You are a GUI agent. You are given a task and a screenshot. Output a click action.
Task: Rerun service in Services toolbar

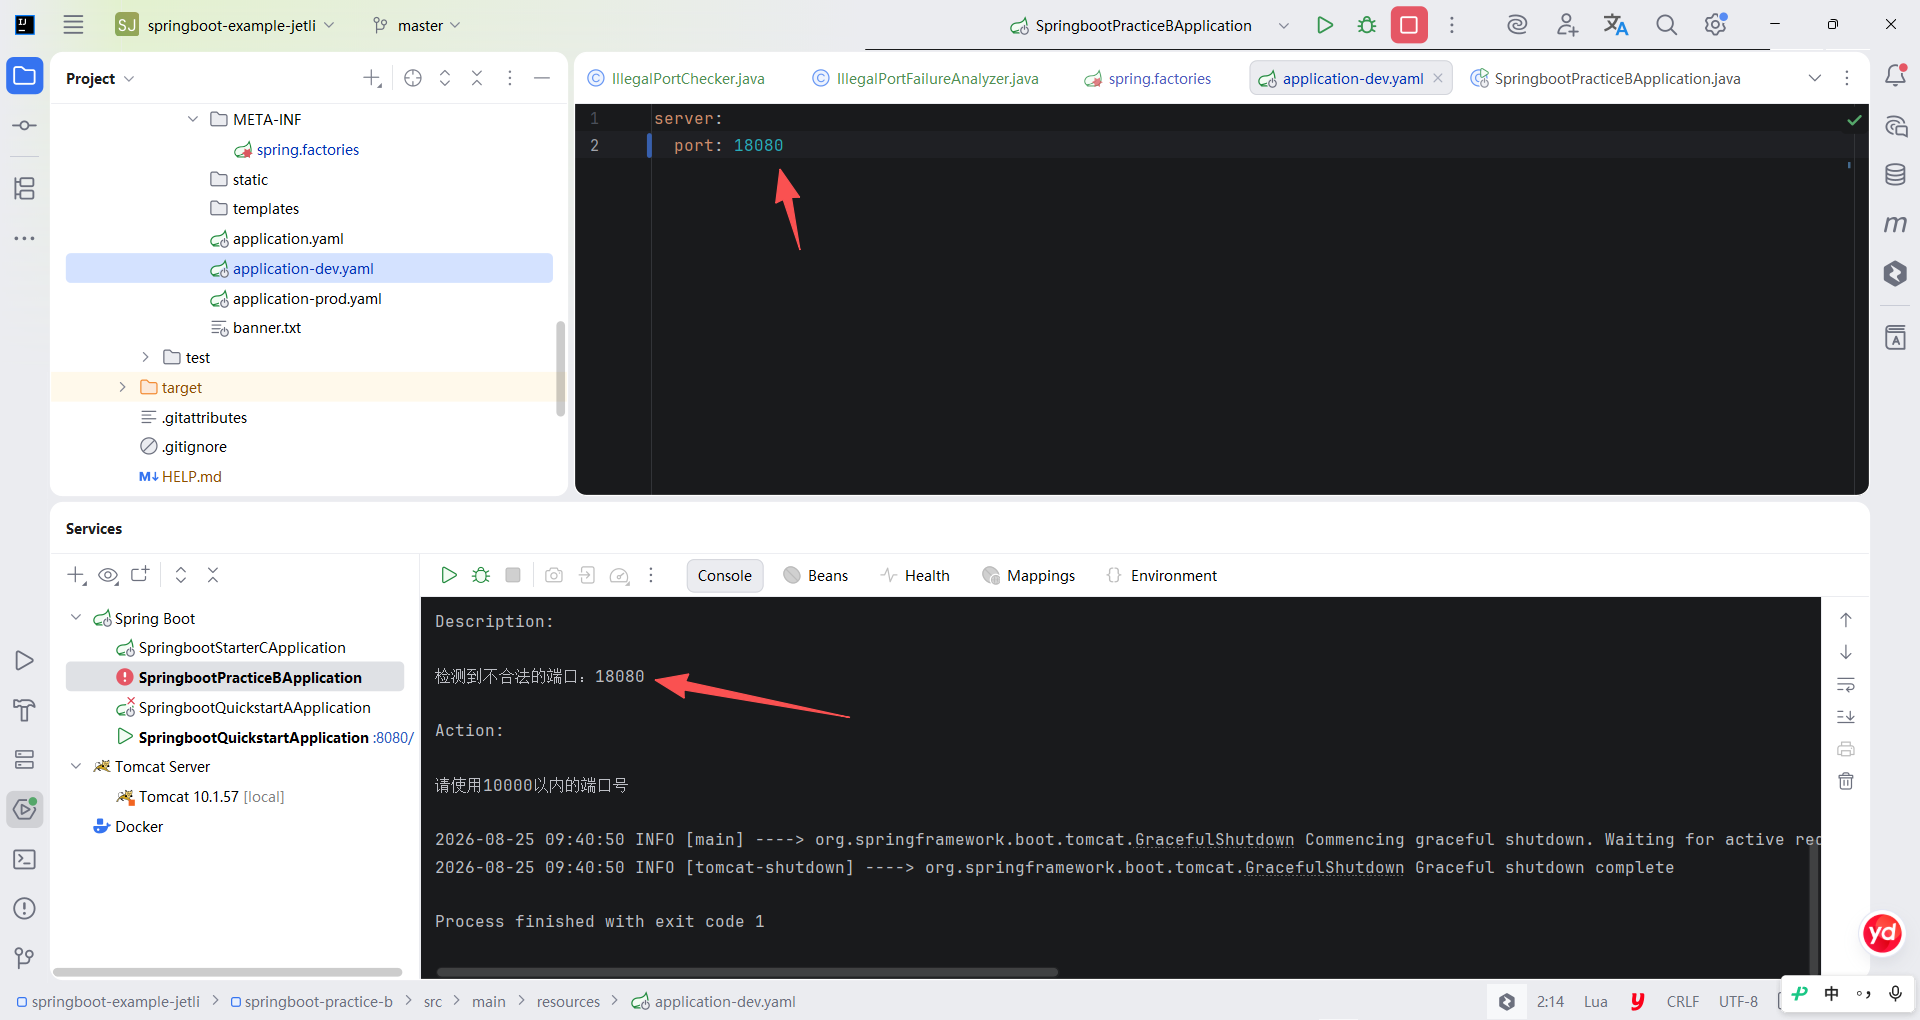point(449,575)
